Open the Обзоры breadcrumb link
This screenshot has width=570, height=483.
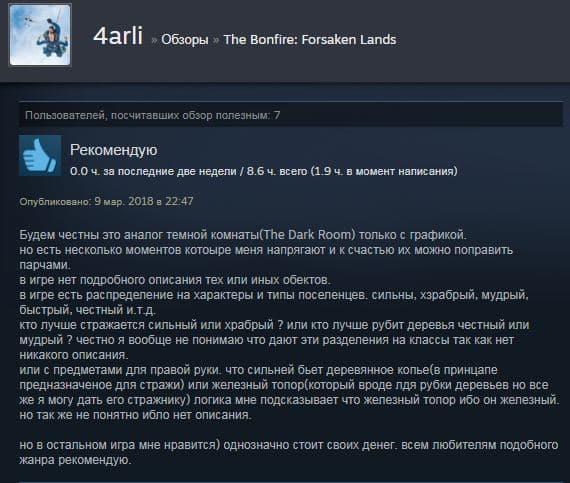pyautogui.click(x=185, y=39)
